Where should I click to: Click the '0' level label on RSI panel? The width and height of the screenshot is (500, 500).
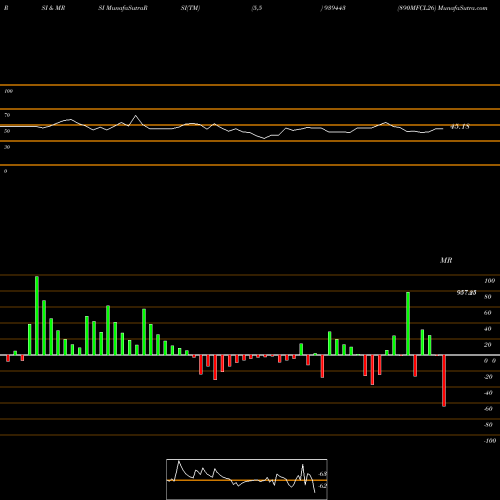5,171
